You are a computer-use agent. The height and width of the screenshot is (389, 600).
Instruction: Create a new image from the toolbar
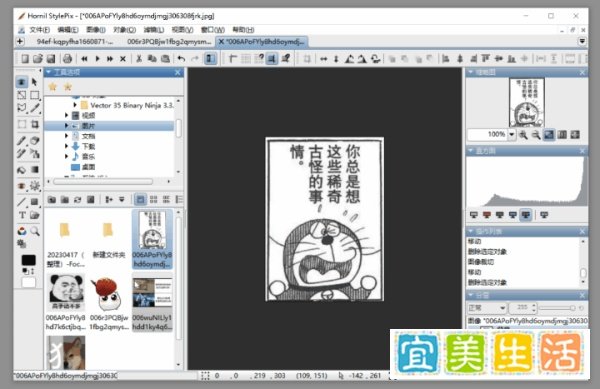coord(25,59)
